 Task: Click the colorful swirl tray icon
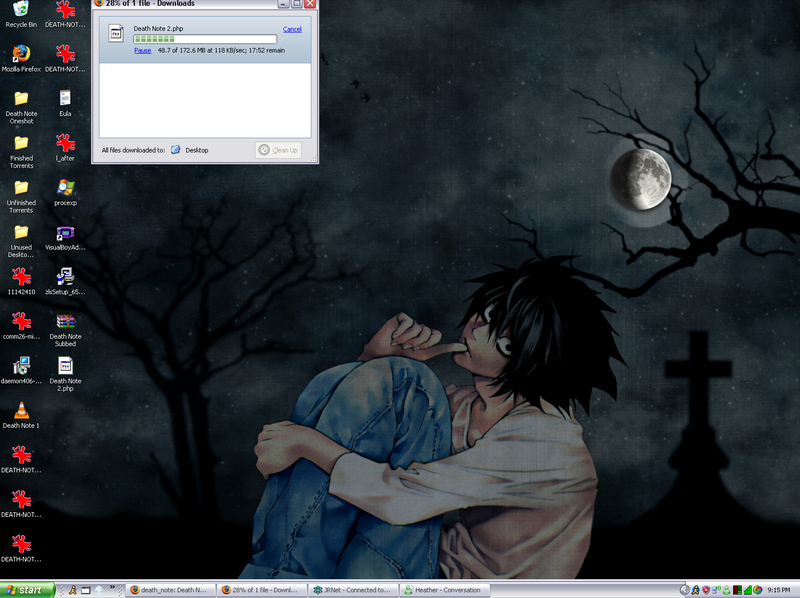(758, 590)
